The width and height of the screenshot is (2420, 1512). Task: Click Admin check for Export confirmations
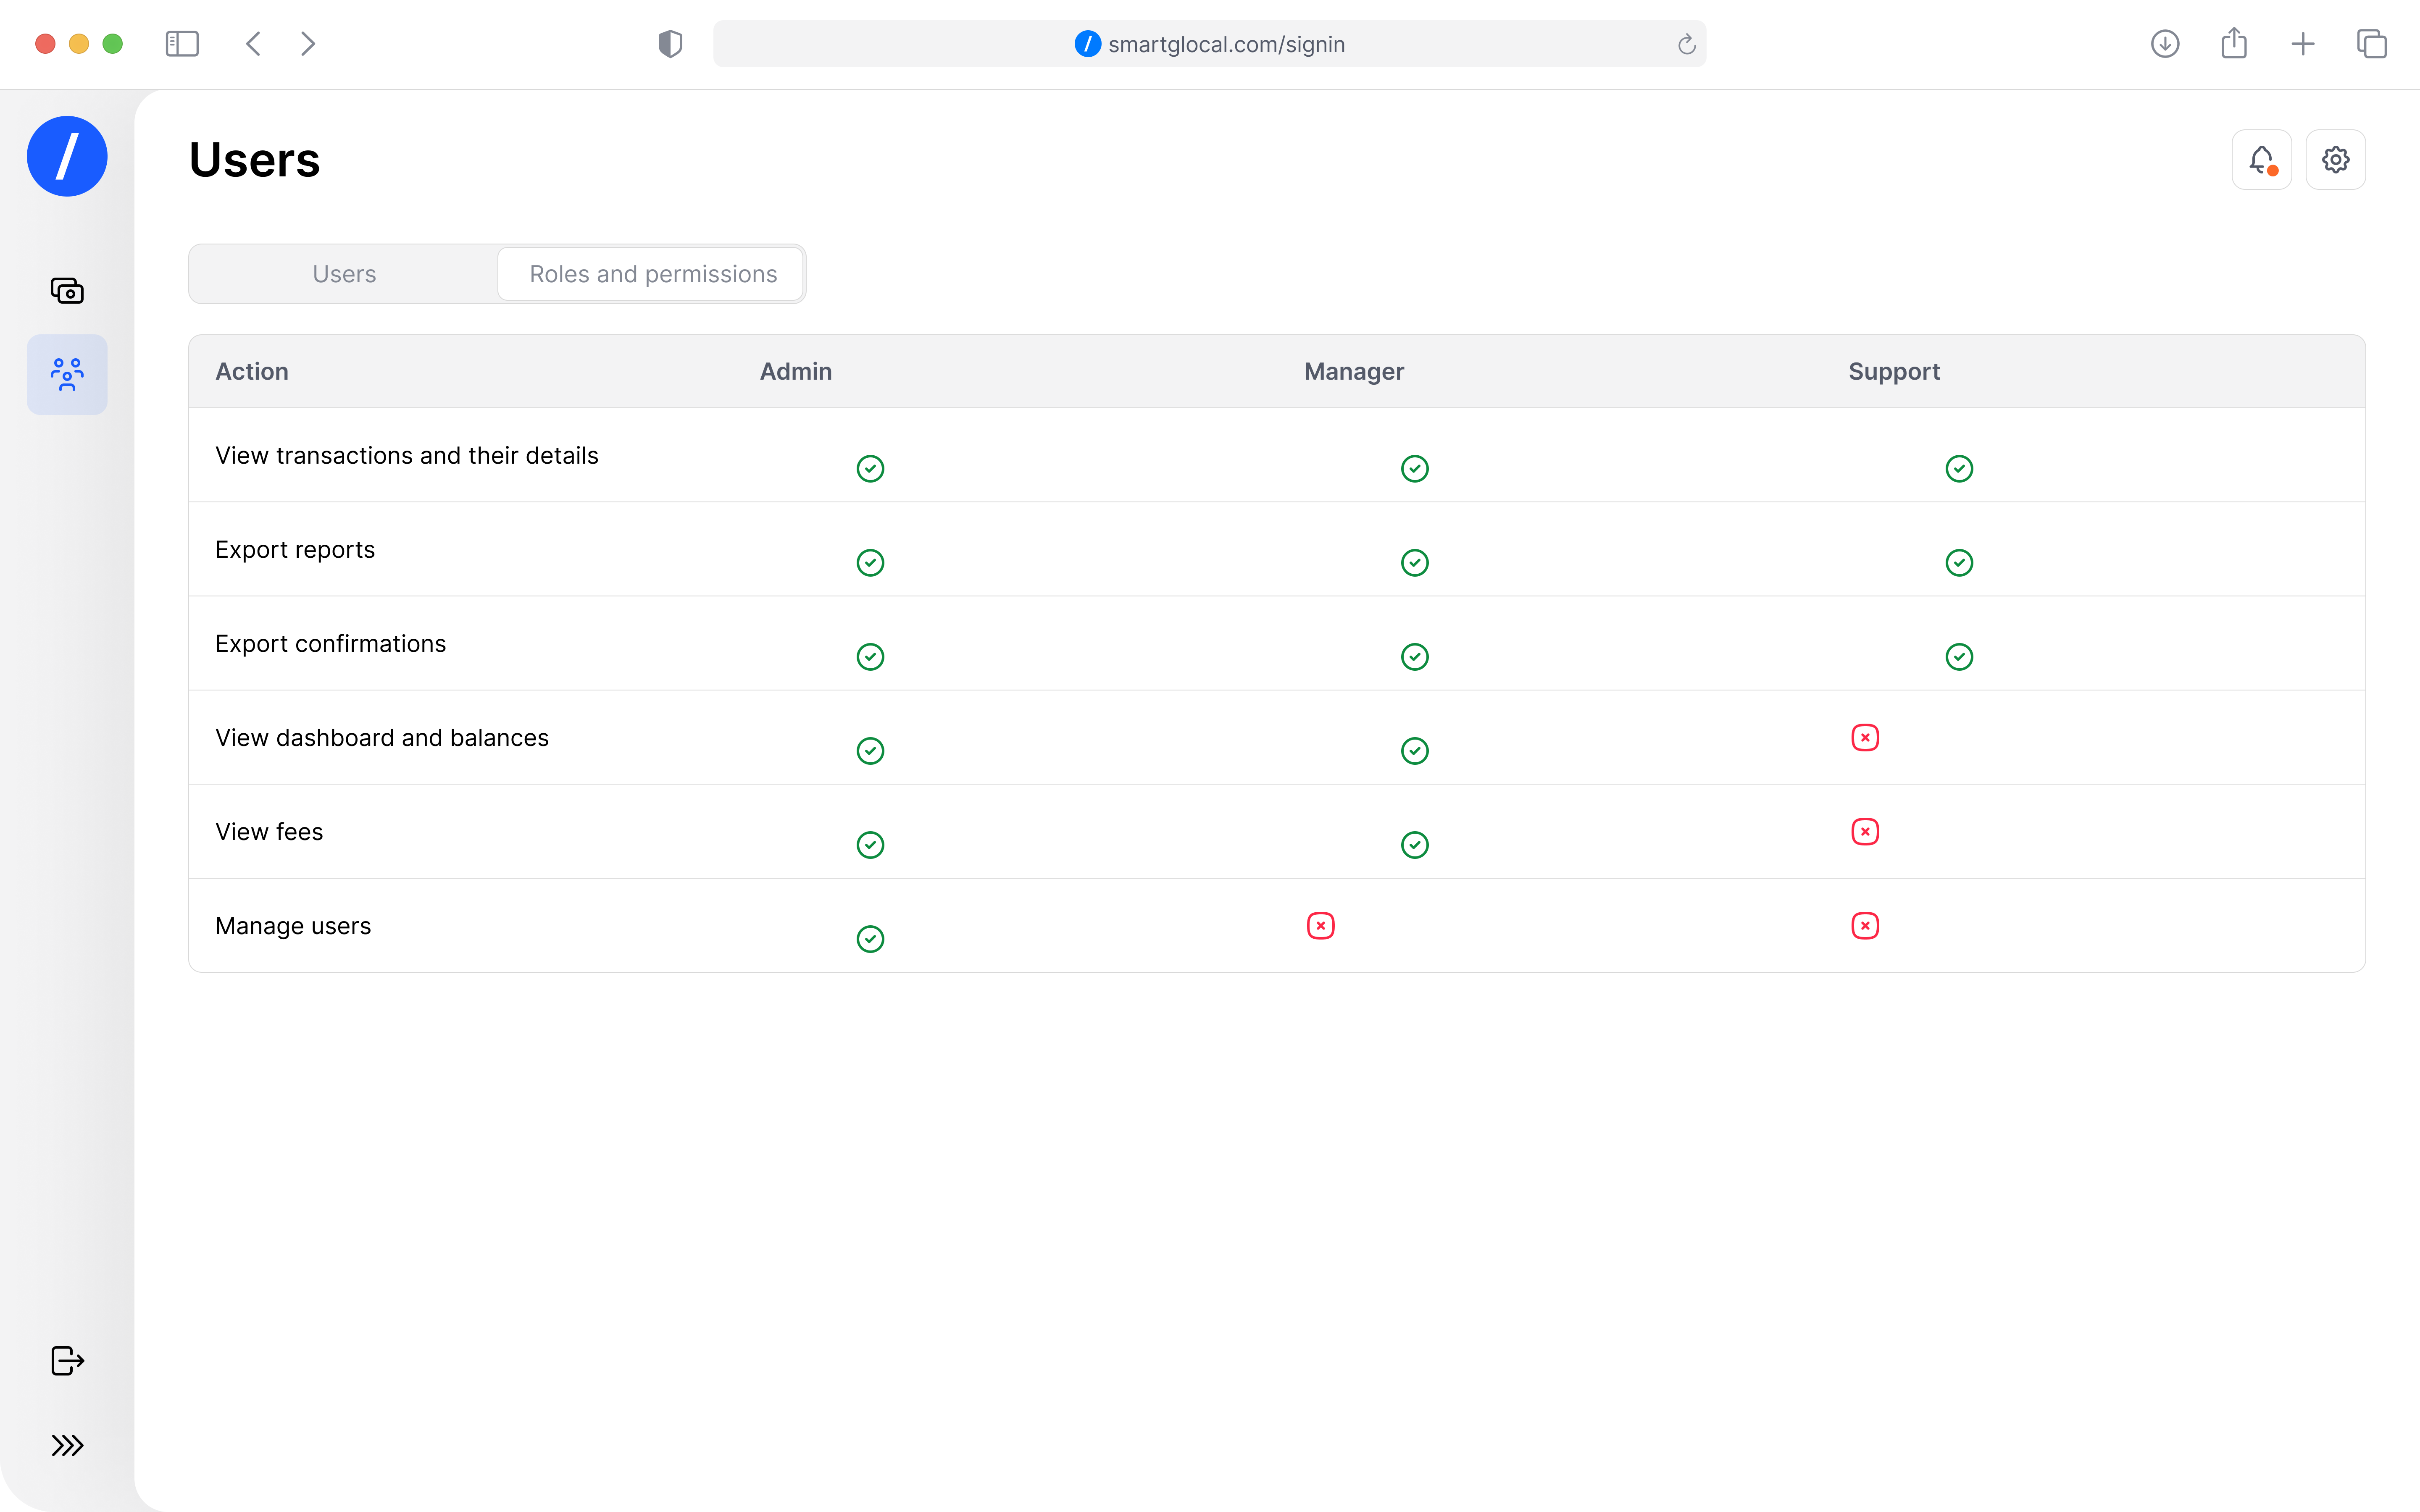870,657
